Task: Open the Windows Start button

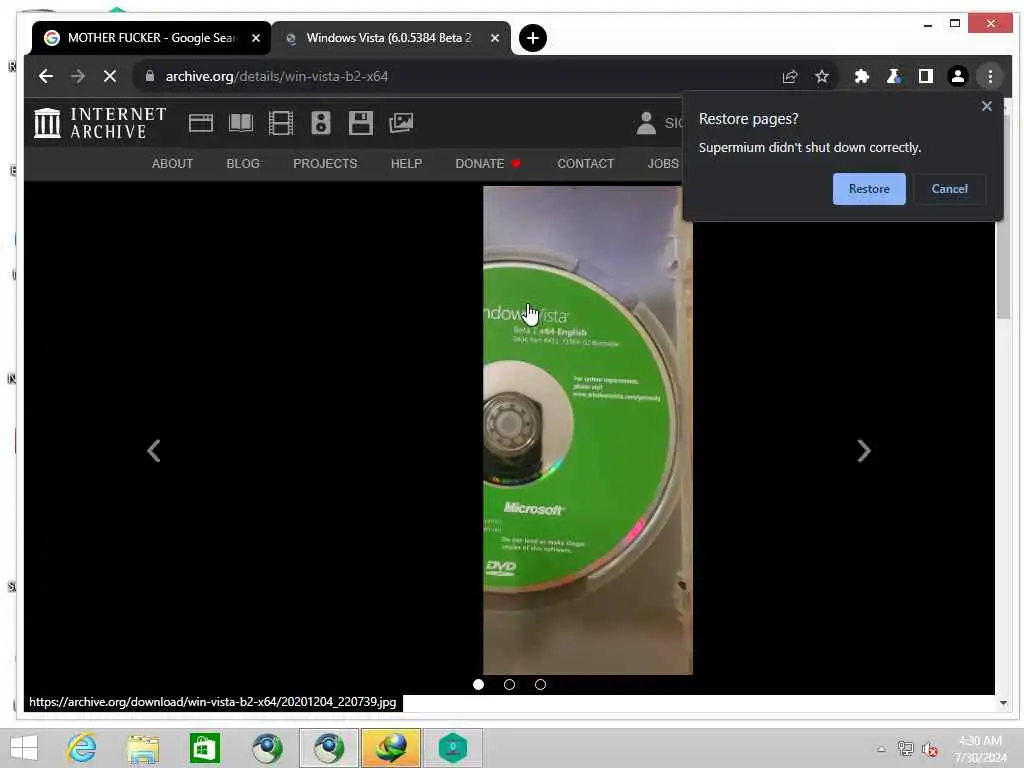Action: (x=24, y=748)
